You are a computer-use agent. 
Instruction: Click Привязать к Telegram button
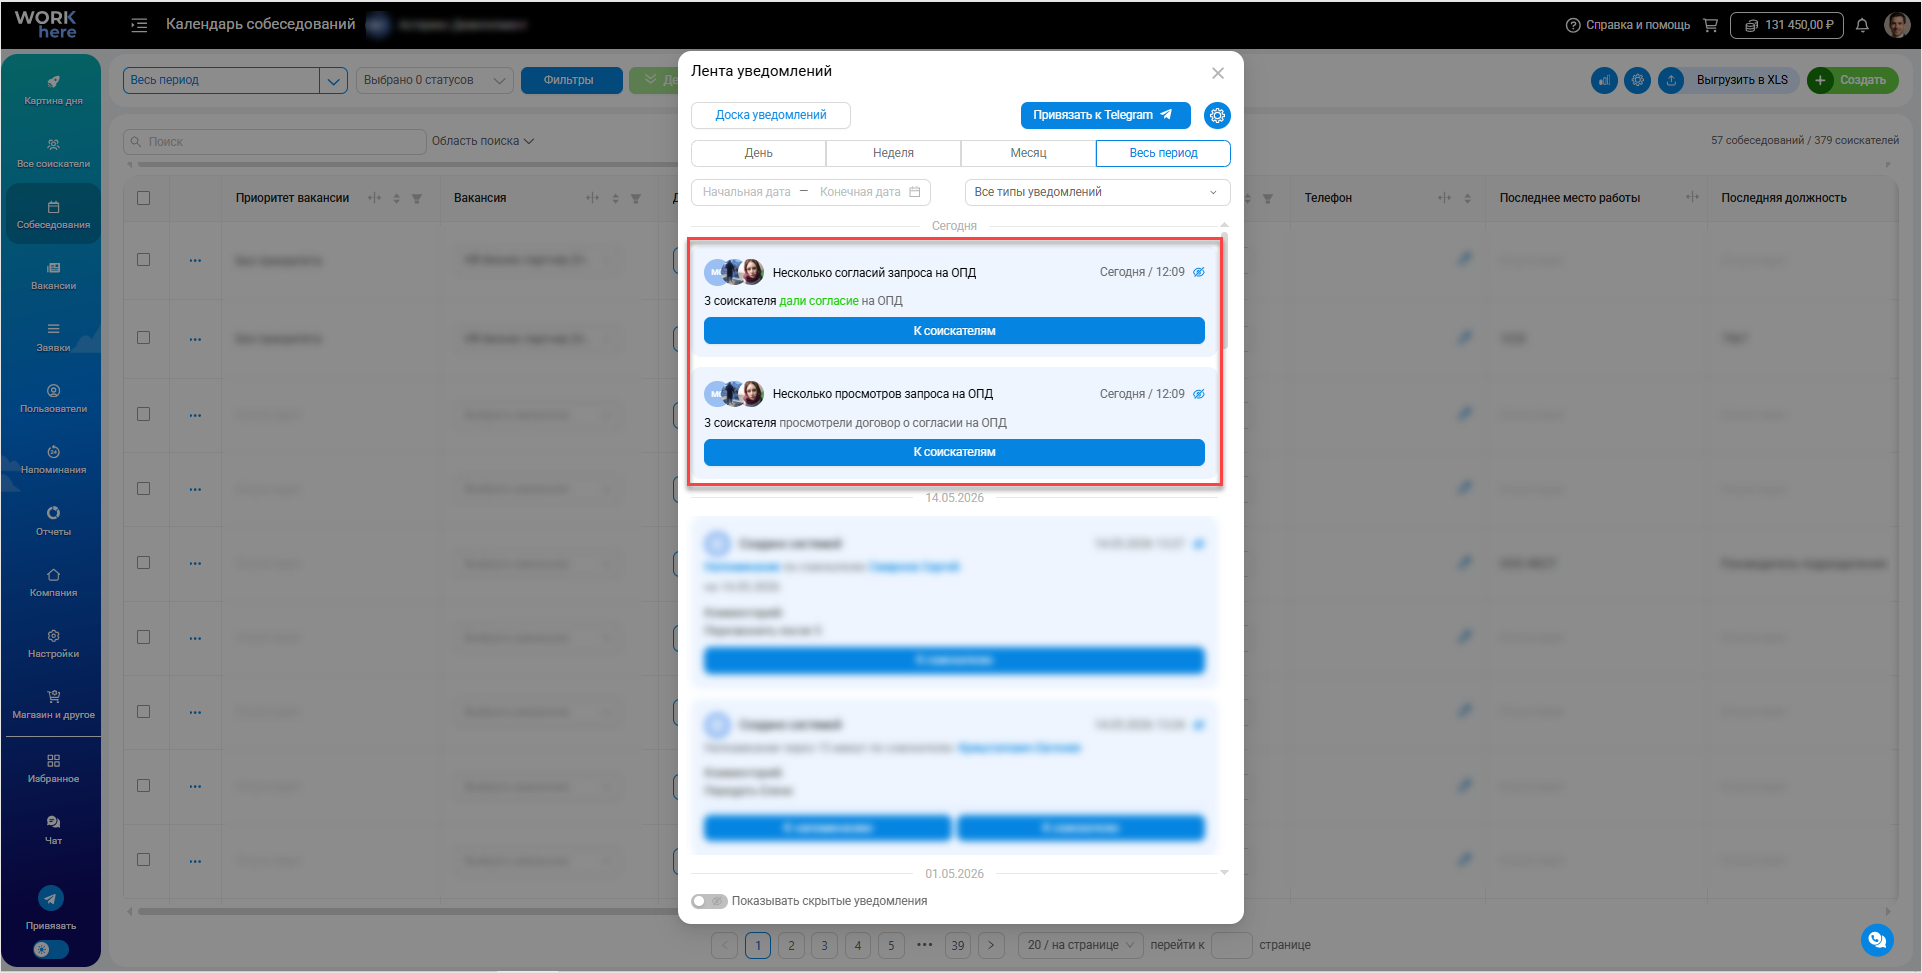coord(1105,115)
